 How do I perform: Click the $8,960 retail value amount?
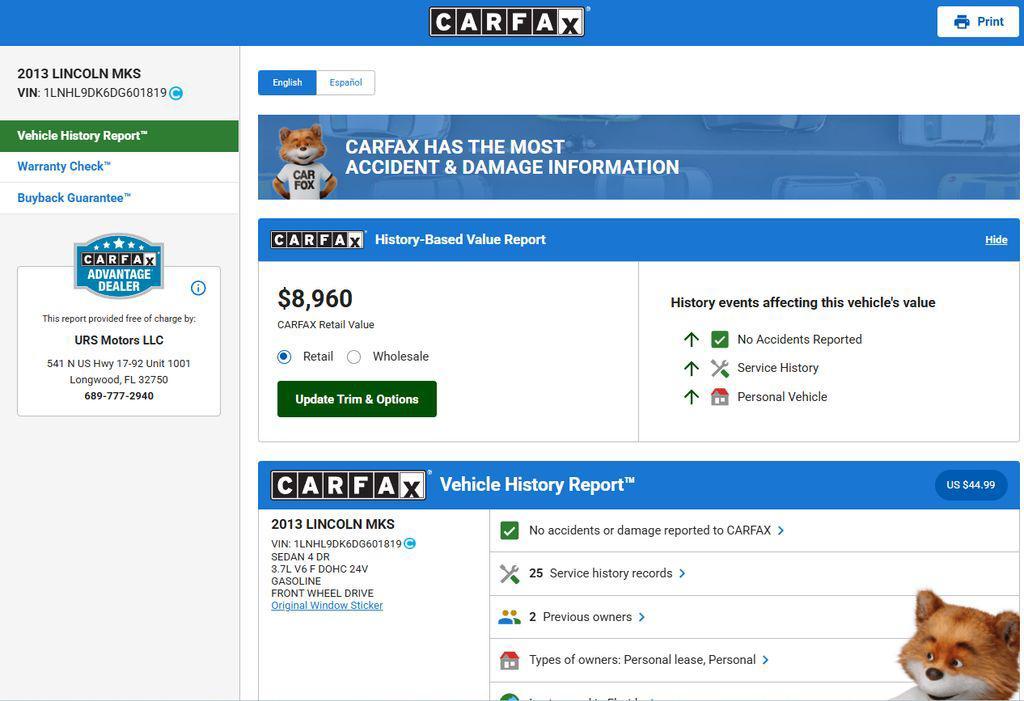click(315, 299)
